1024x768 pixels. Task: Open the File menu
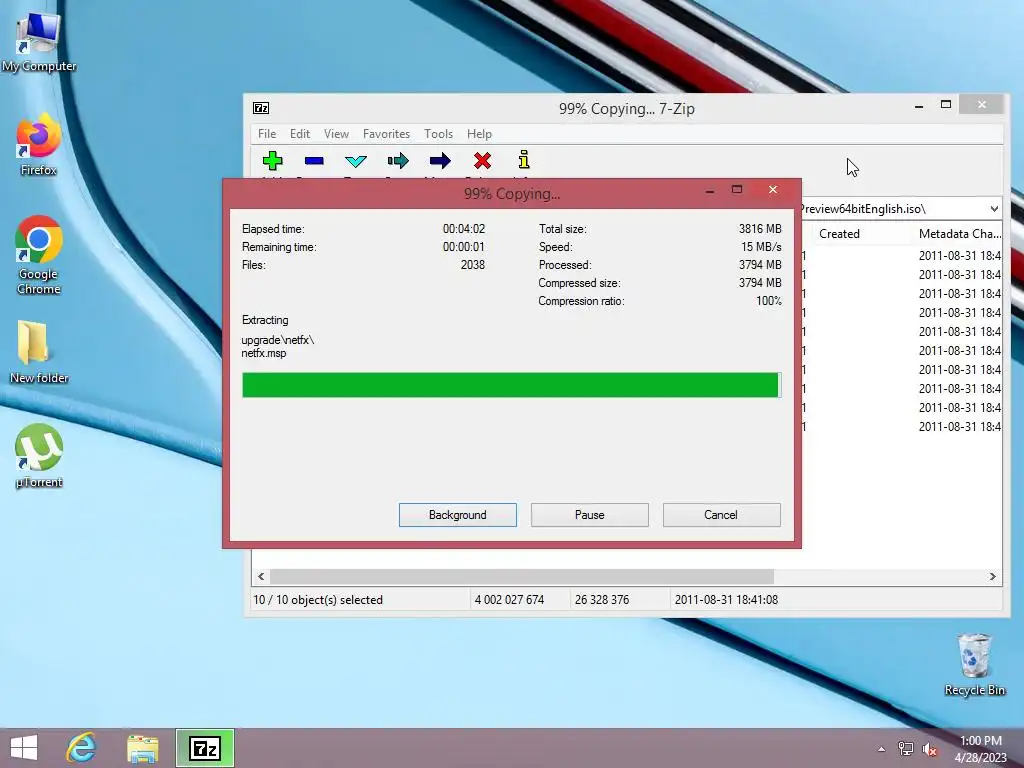pos(266,134)
